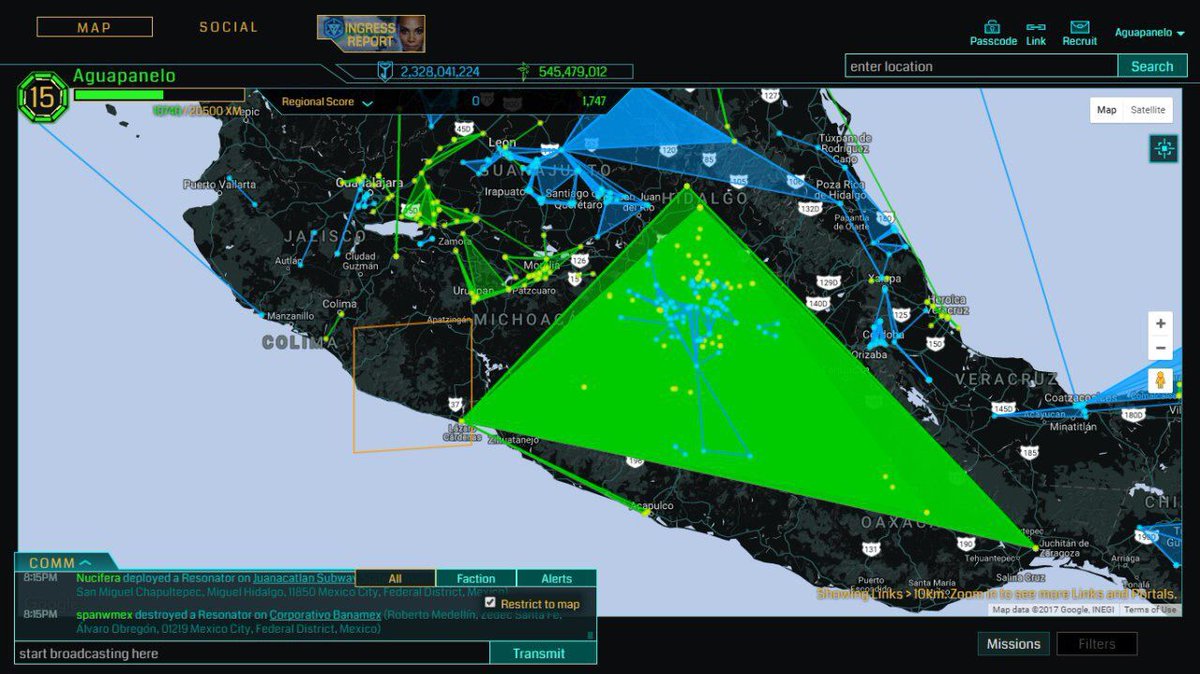Open the Terms of Use link
Viewport: 1200px width, 674px height.
1149,610
